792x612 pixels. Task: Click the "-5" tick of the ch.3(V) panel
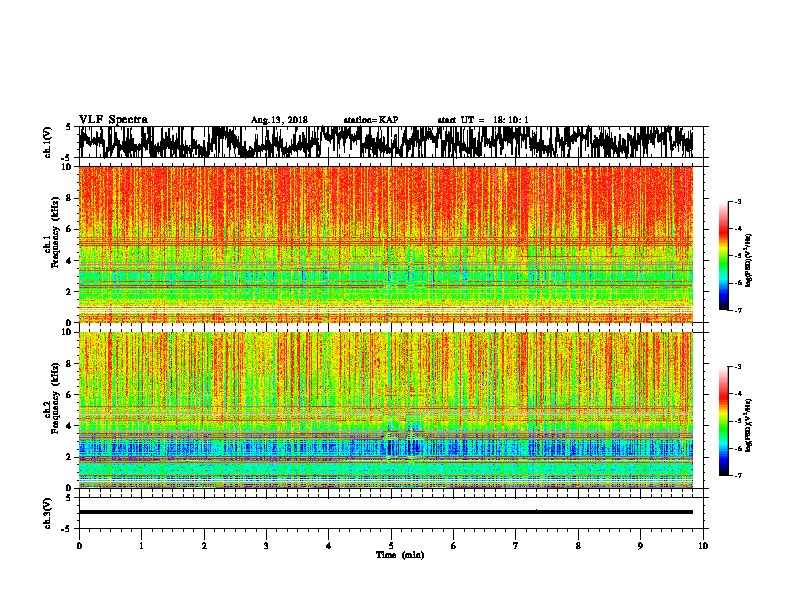(x=68, y=529)
